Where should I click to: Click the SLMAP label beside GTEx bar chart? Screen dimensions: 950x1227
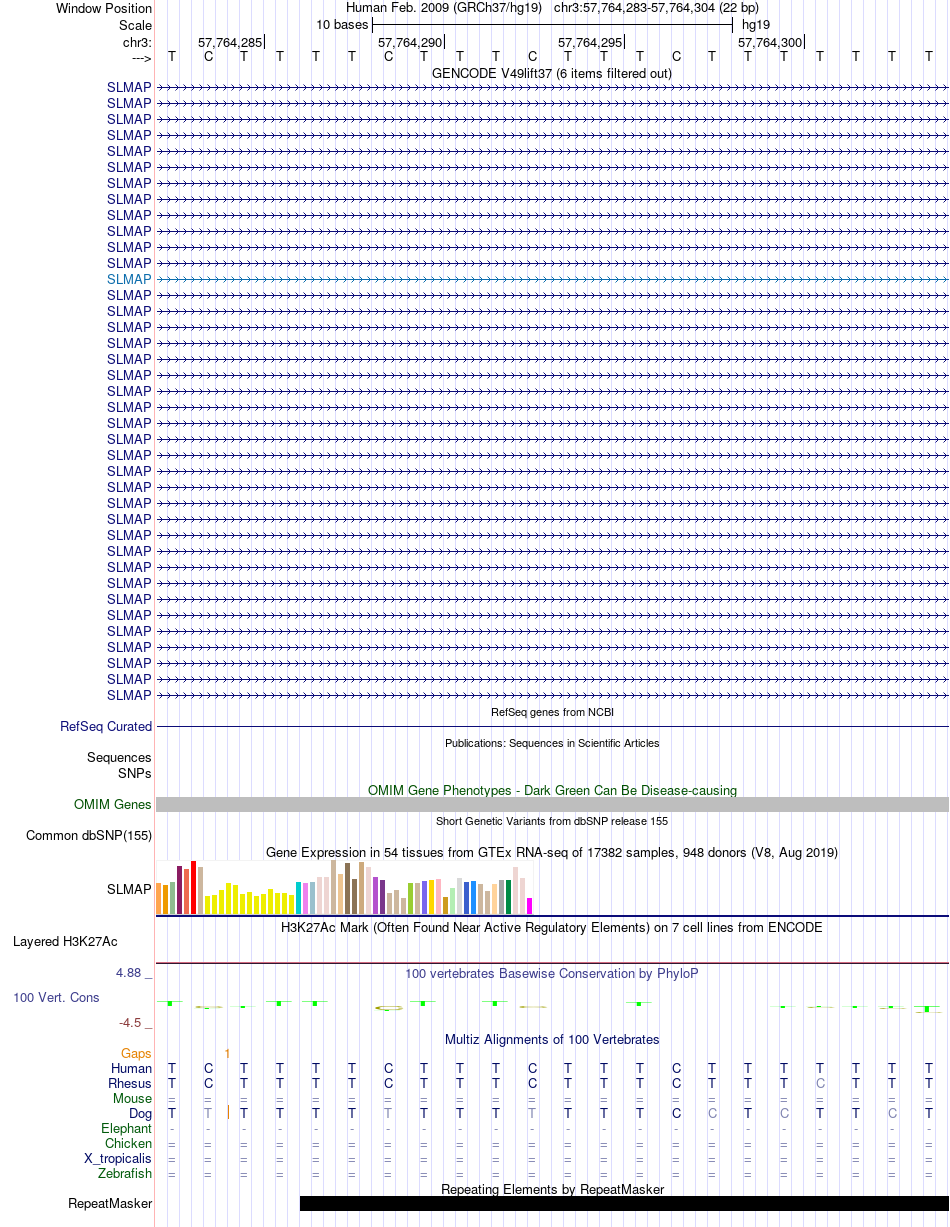click(x=129, y=889)
